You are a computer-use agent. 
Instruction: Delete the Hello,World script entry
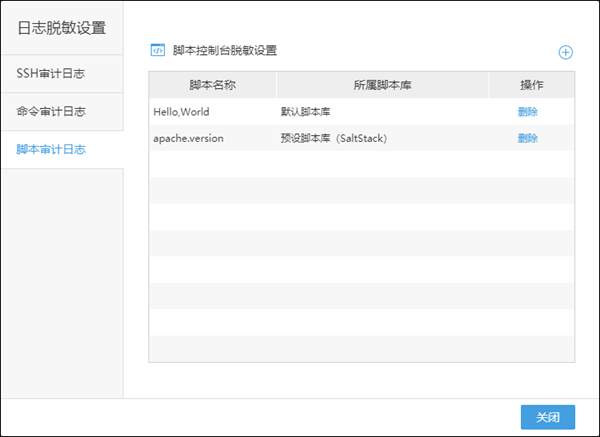pos(528,111)
